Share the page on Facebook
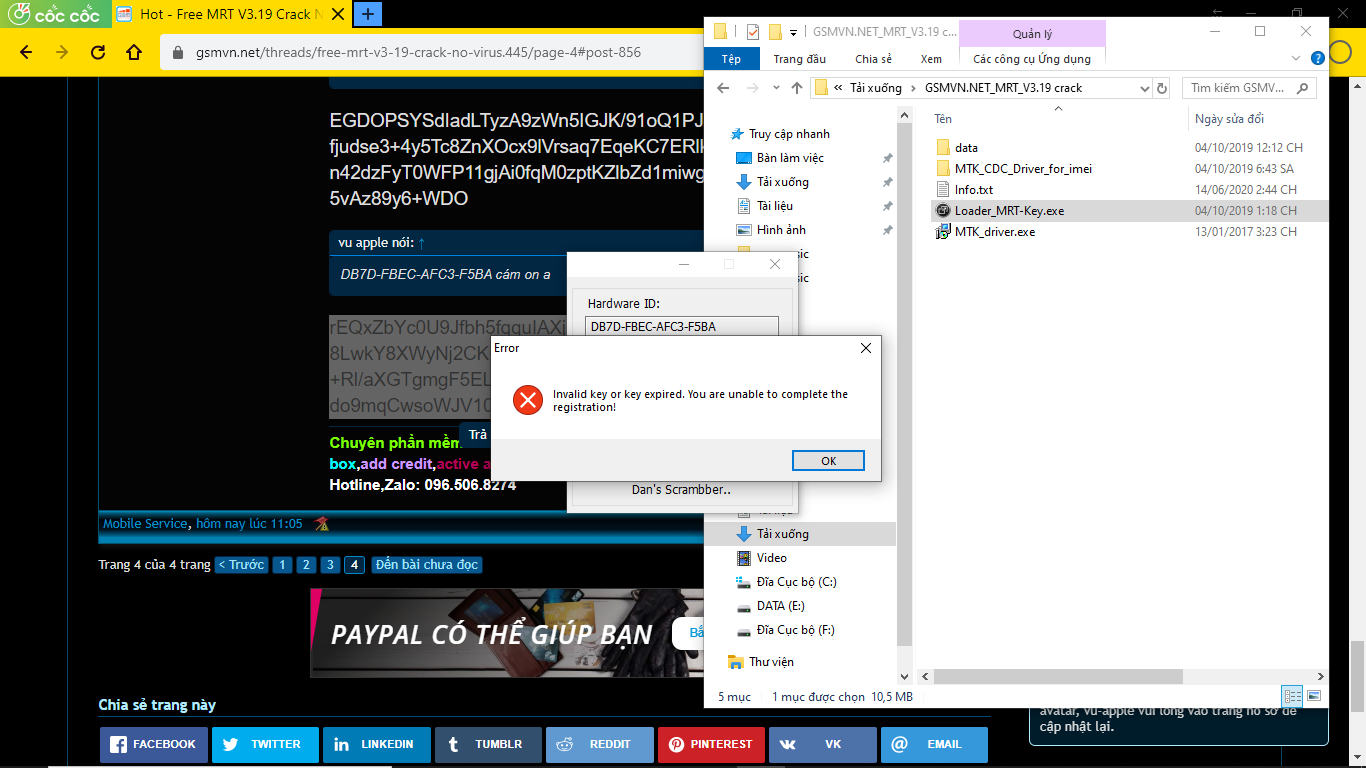Viewport: 1366px width, 768px height. pos(154,745)
